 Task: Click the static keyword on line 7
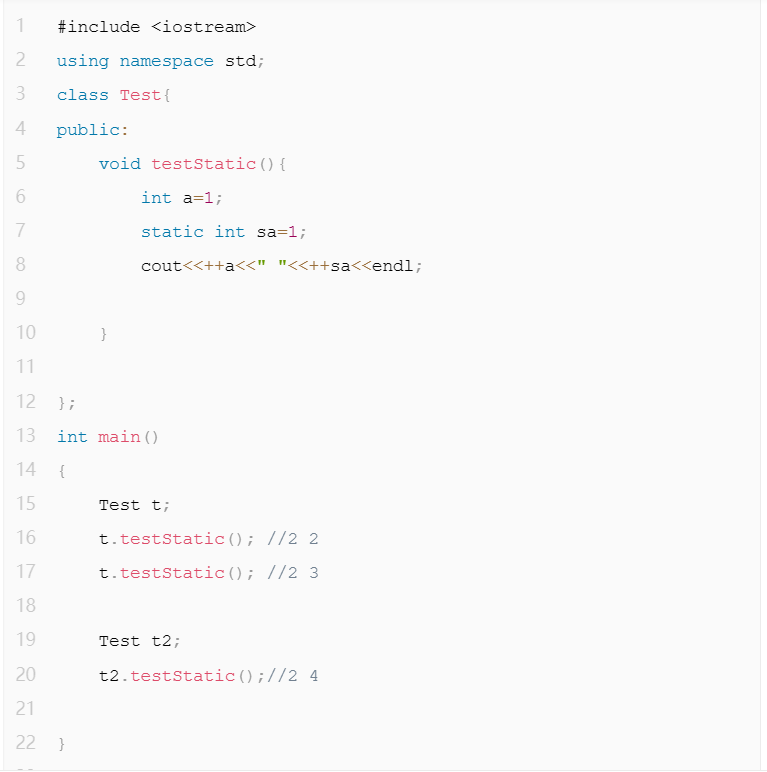pyautogui.click(x=172, y=232)
